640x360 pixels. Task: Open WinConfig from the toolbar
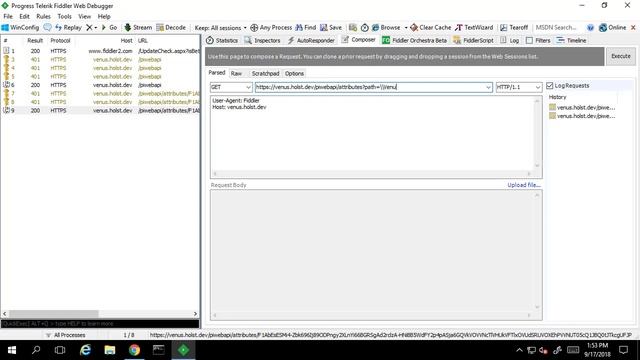pos(20,27)
